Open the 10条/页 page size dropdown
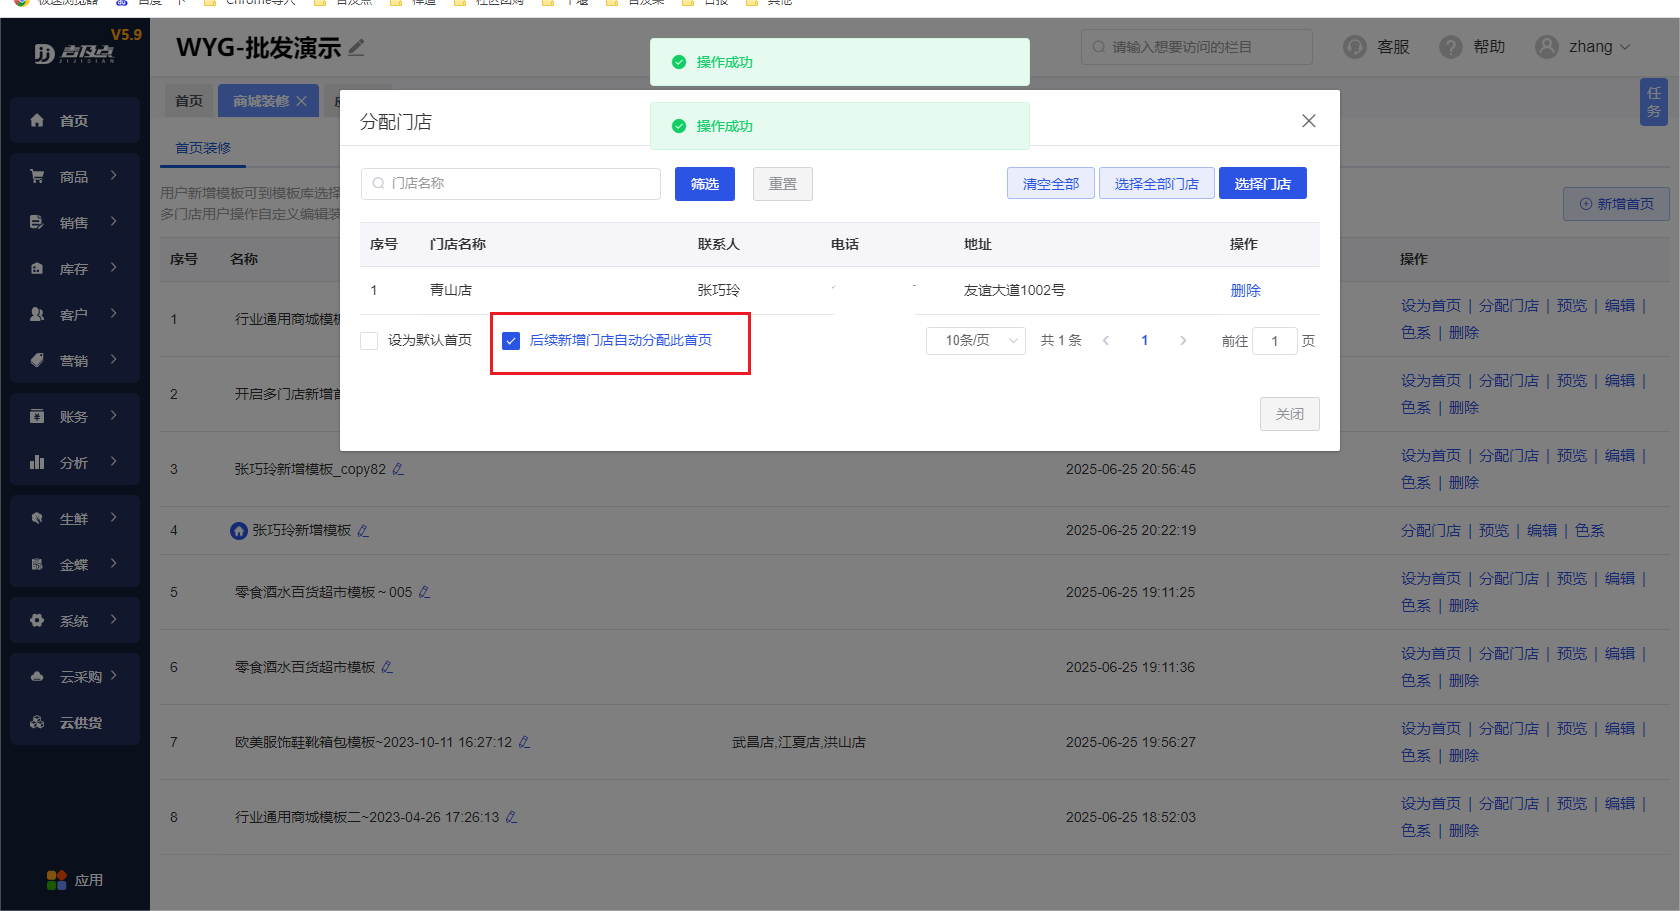Viewport: 1680px width, 911px height. 975,341
